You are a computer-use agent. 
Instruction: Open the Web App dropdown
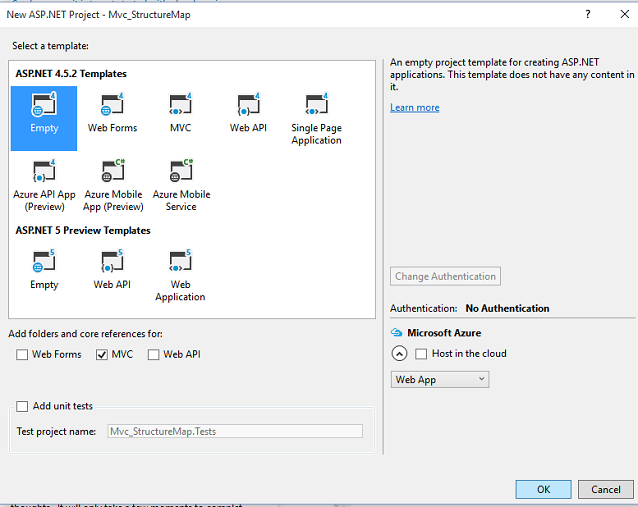tap(440, 379)
